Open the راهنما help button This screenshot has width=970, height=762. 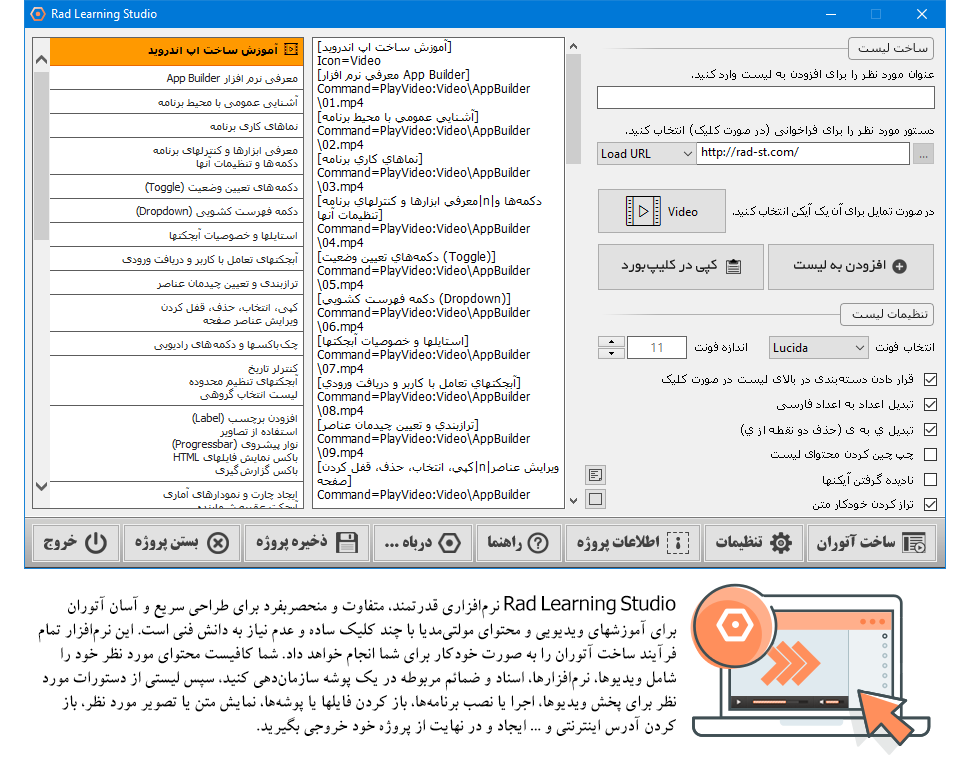coord(518,542)
